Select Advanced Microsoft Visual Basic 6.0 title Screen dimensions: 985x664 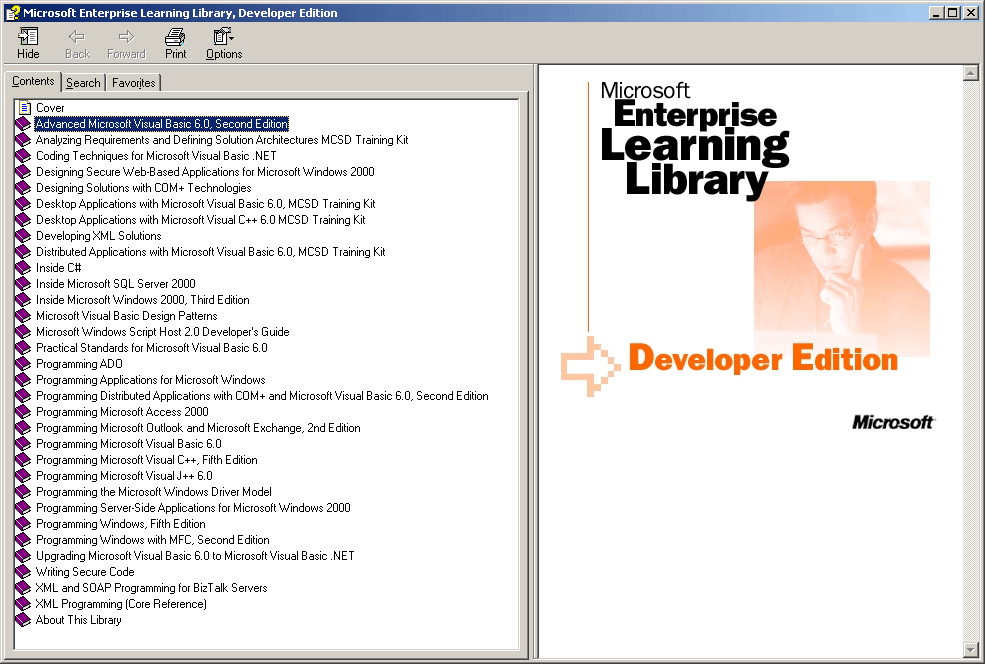point(161,124)
